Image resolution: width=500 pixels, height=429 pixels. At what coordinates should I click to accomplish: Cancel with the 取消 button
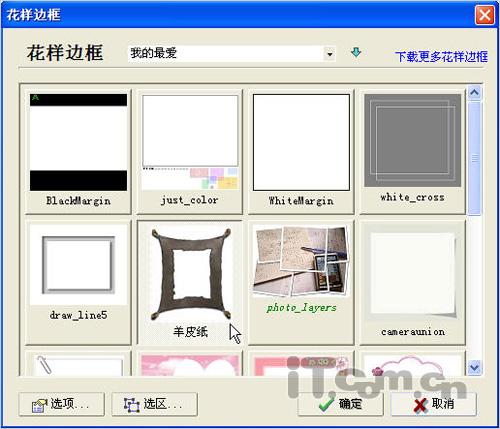pos(433,404)
